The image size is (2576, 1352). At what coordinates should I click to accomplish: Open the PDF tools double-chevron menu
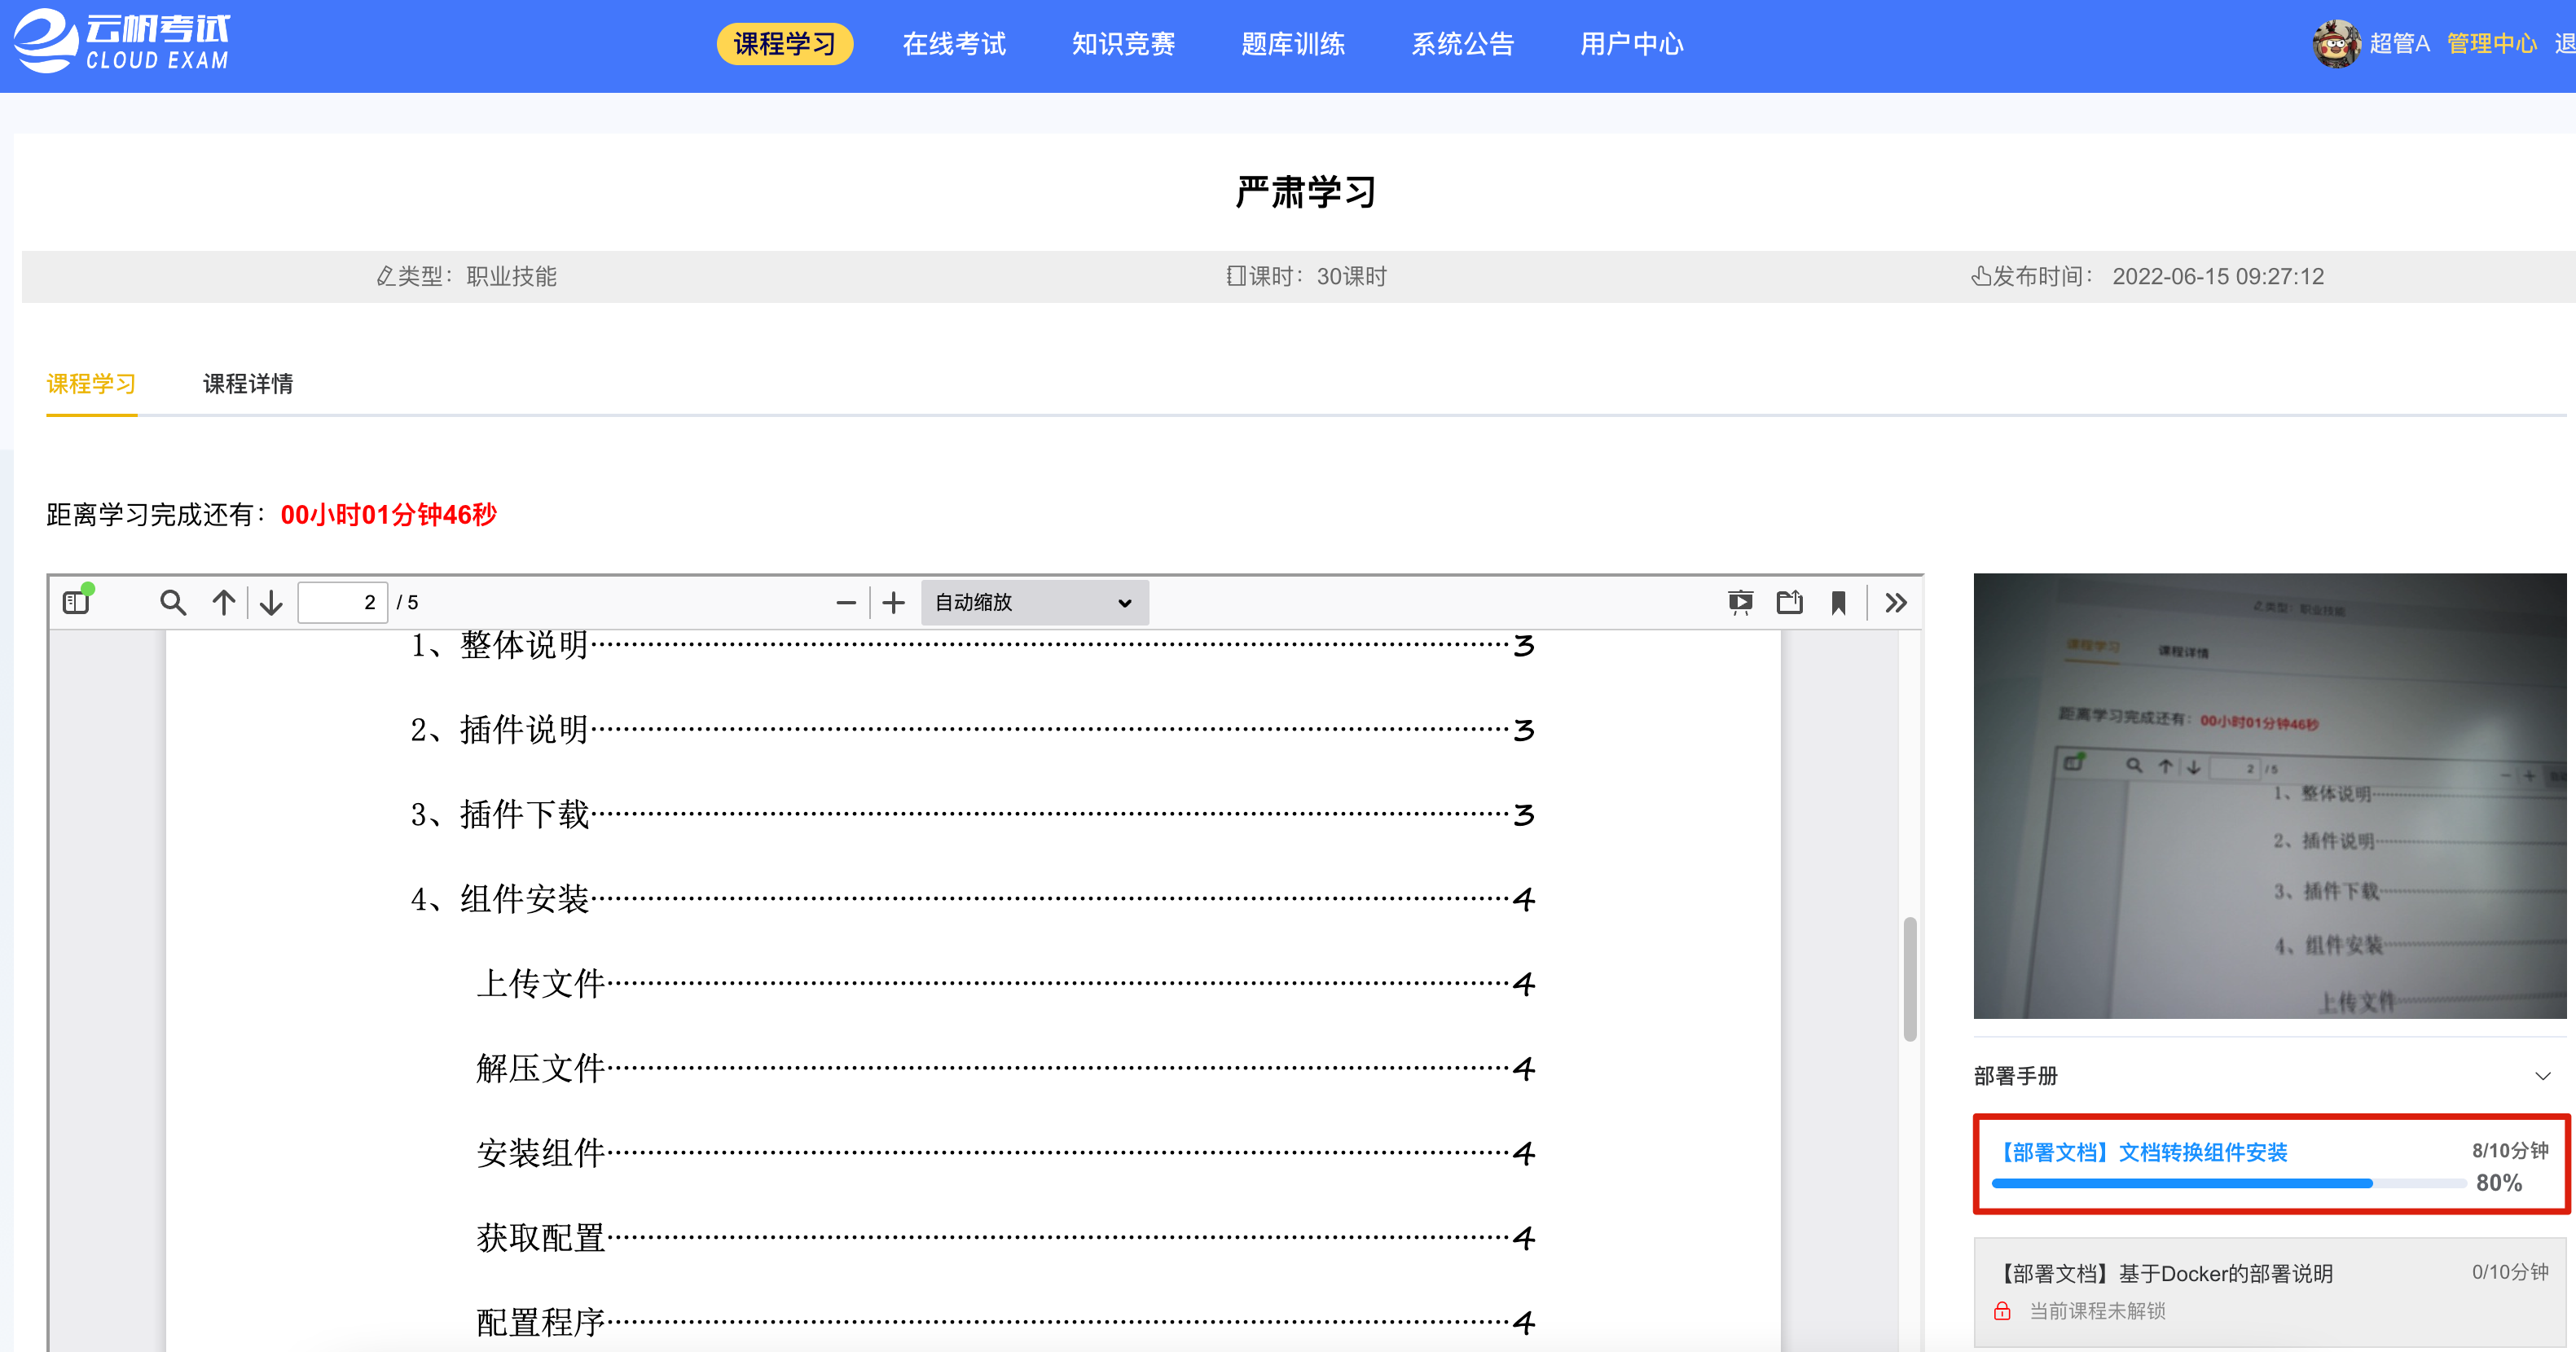(x=1896, y=602)
